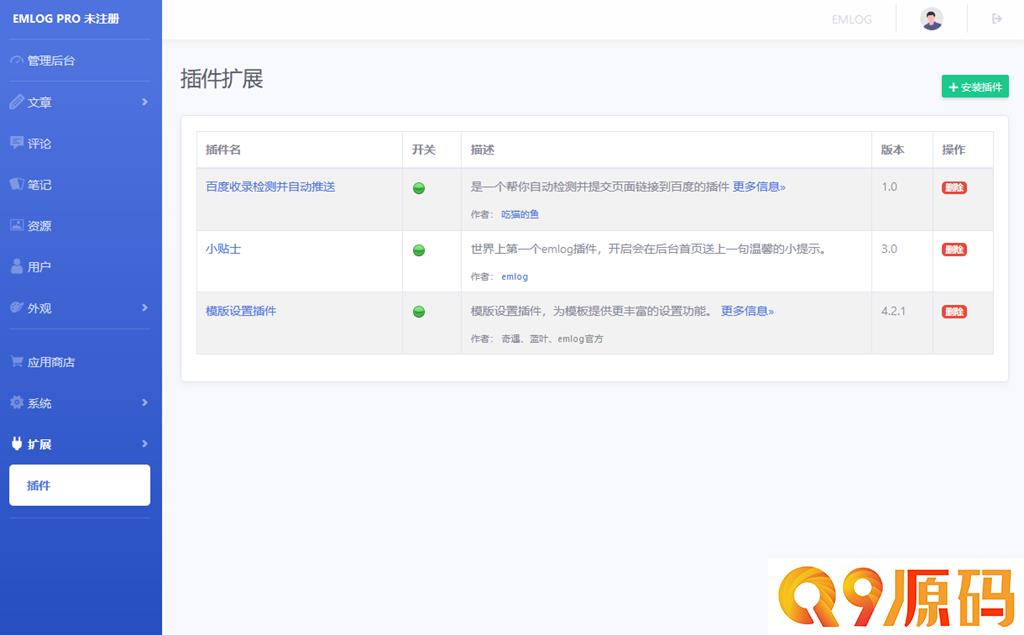Open the 小贴士 plugin link

[x=223, y=249]
